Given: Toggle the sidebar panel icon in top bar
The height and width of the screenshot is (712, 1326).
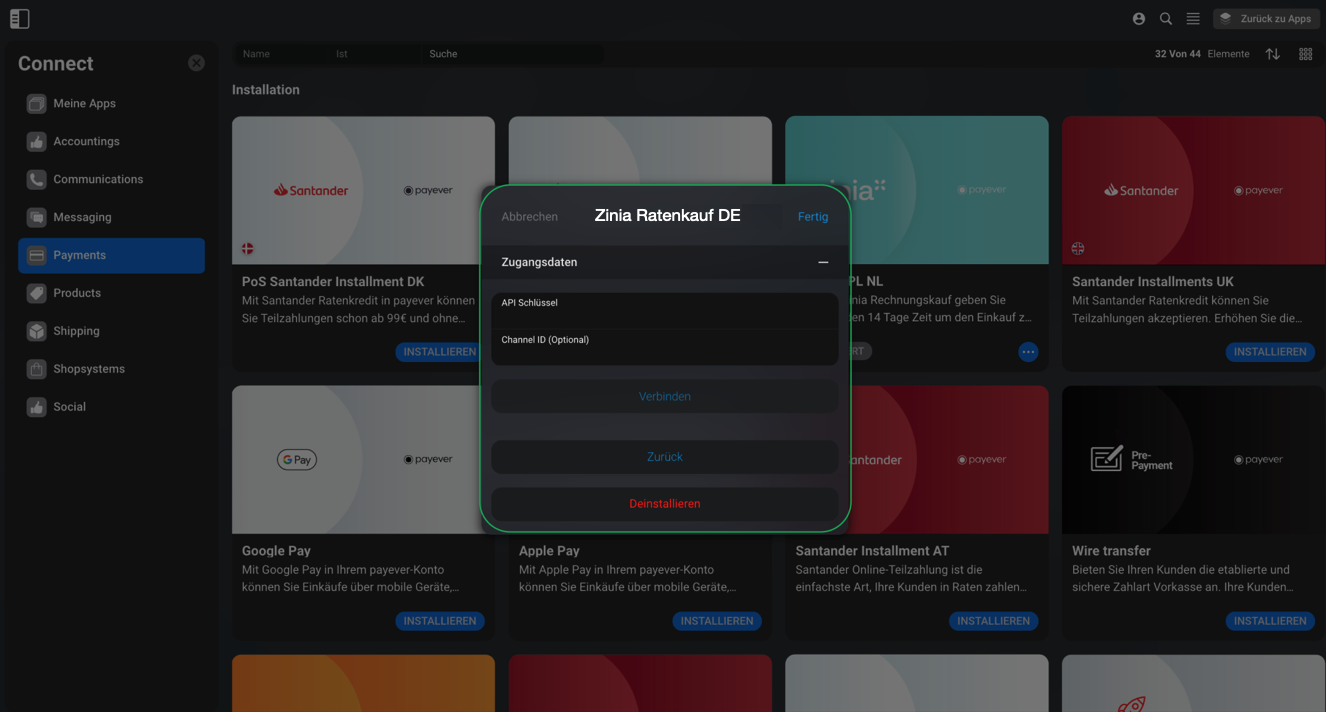Looking at the screenshot, I should pos(19,19).
